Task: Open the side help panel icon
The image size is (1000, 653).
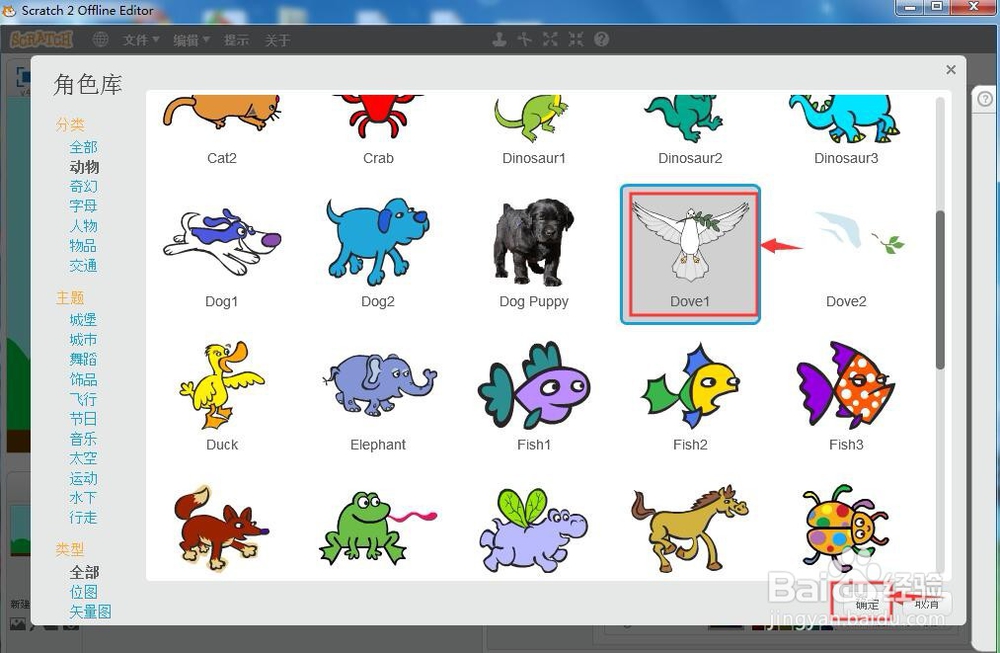Action: [x=985, y=99]
